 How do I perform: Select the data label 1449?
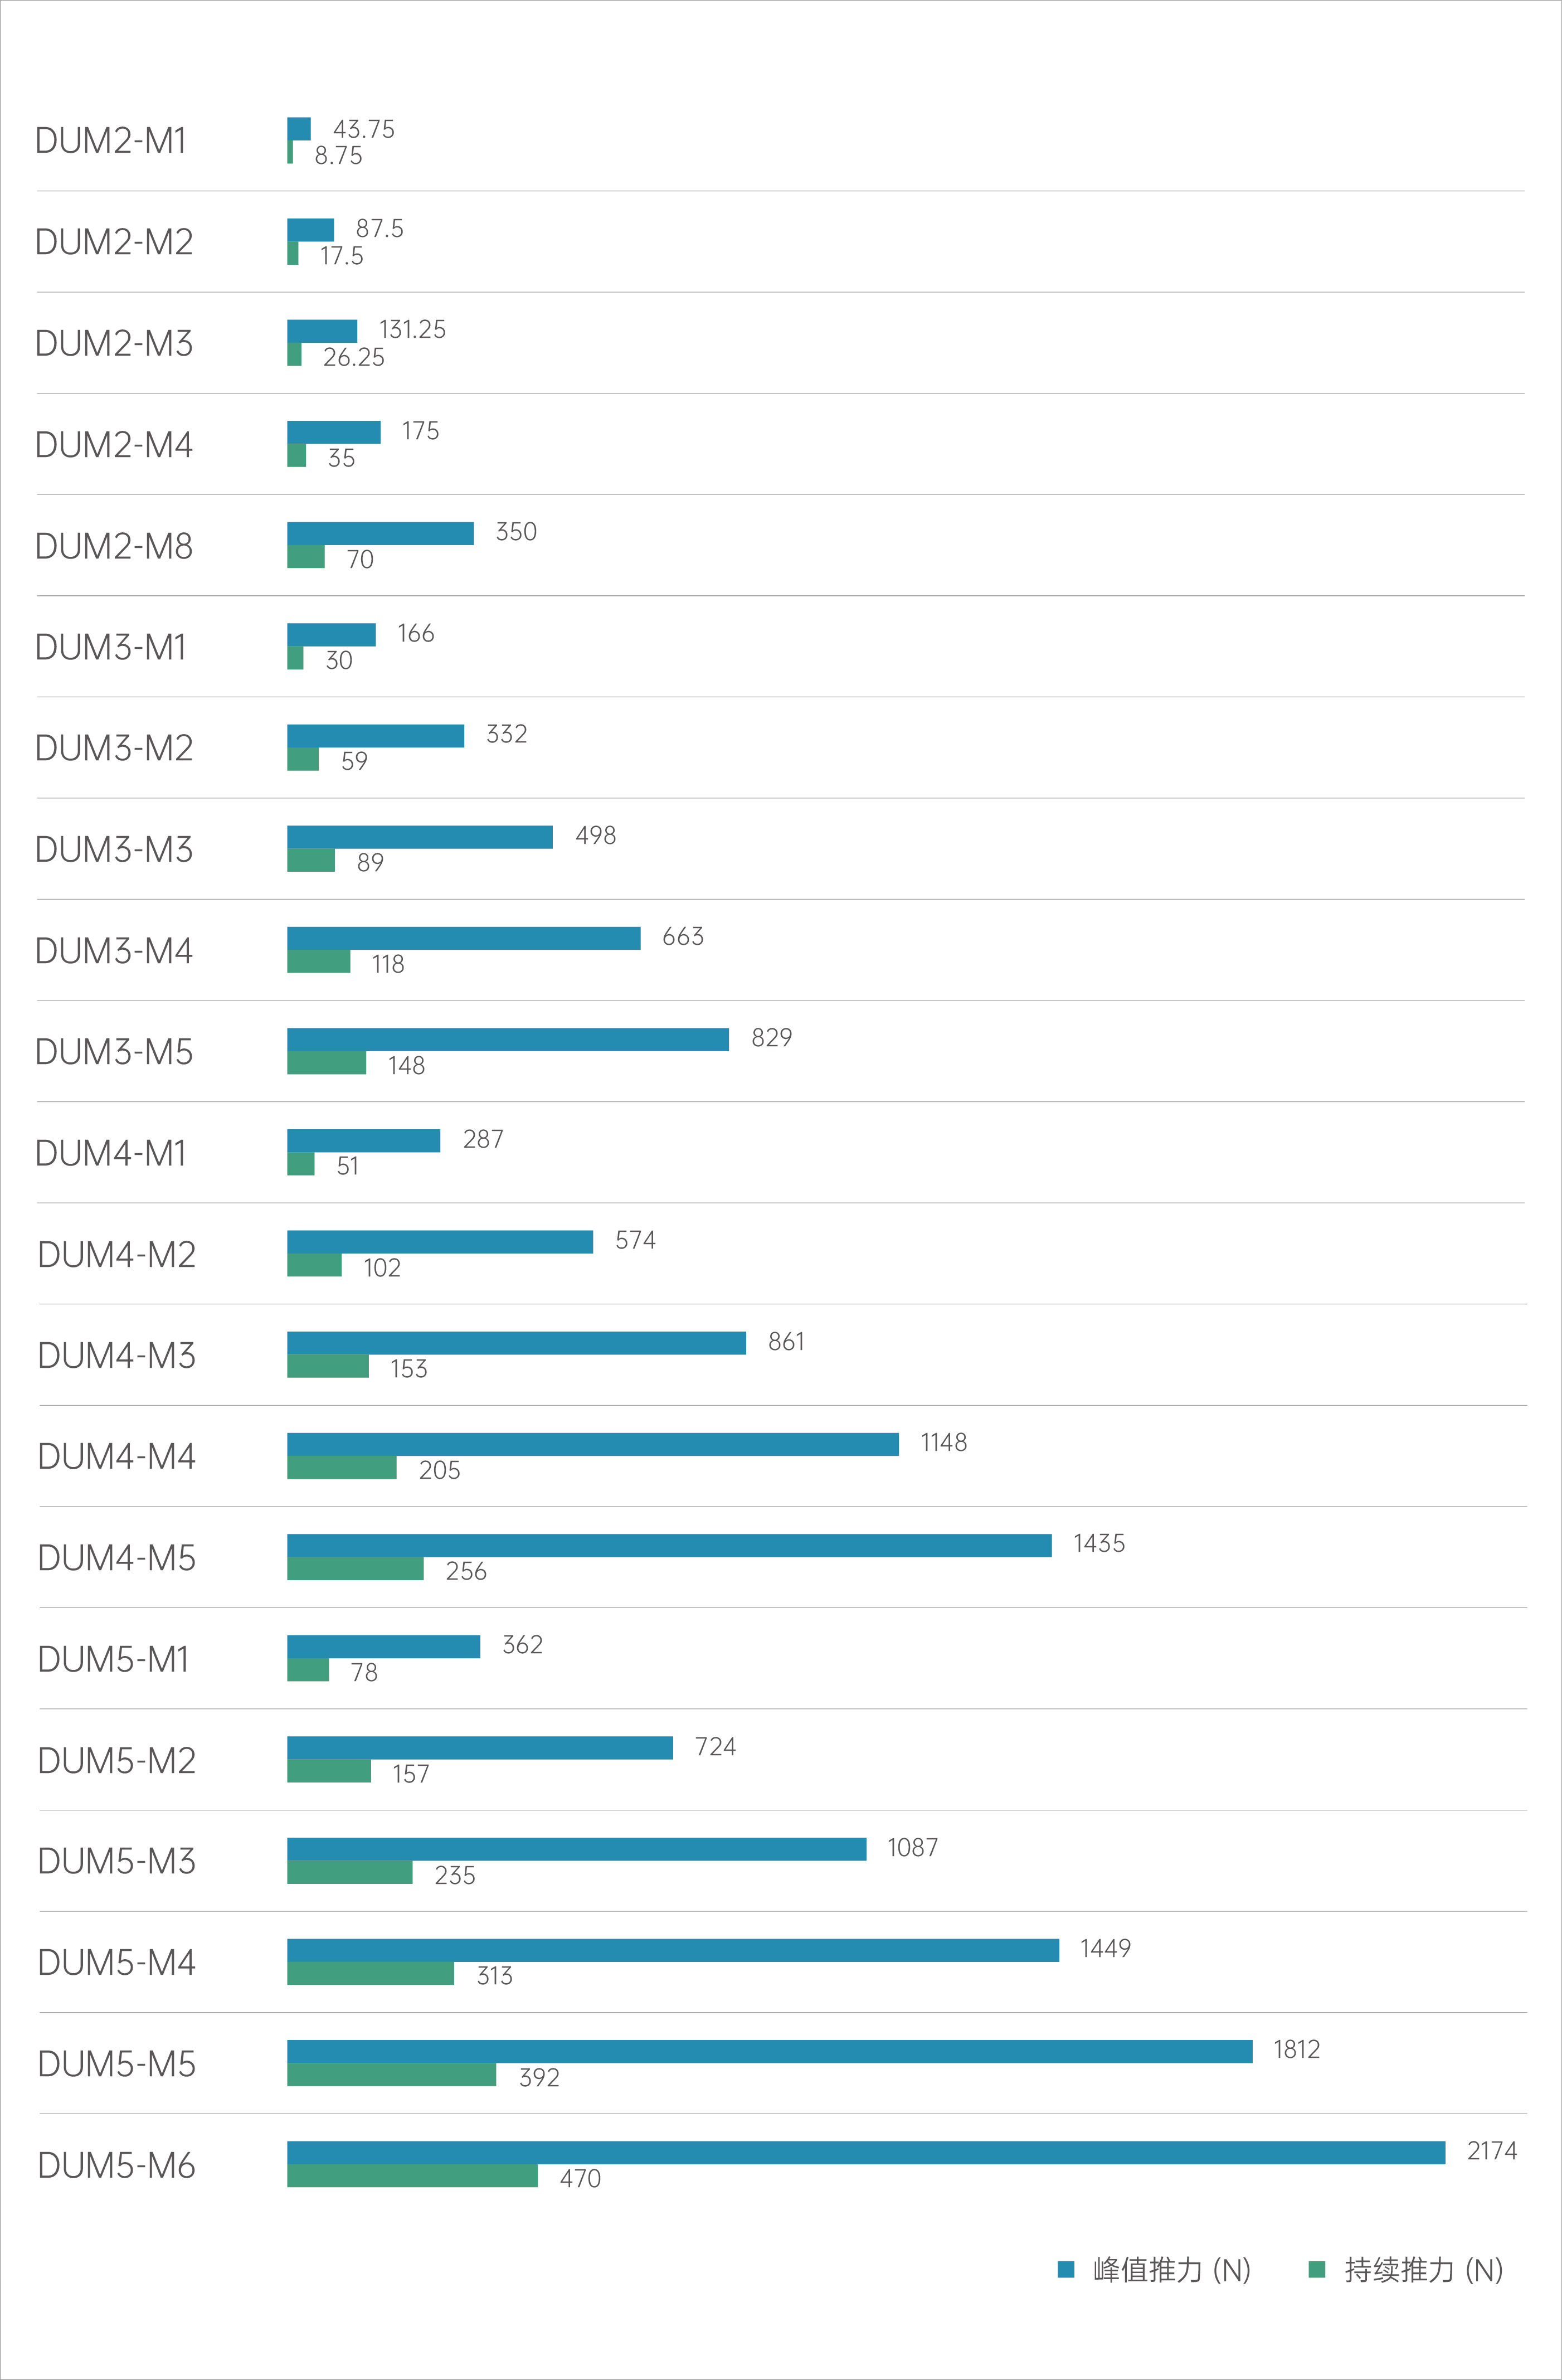tap(1105, 1948)
